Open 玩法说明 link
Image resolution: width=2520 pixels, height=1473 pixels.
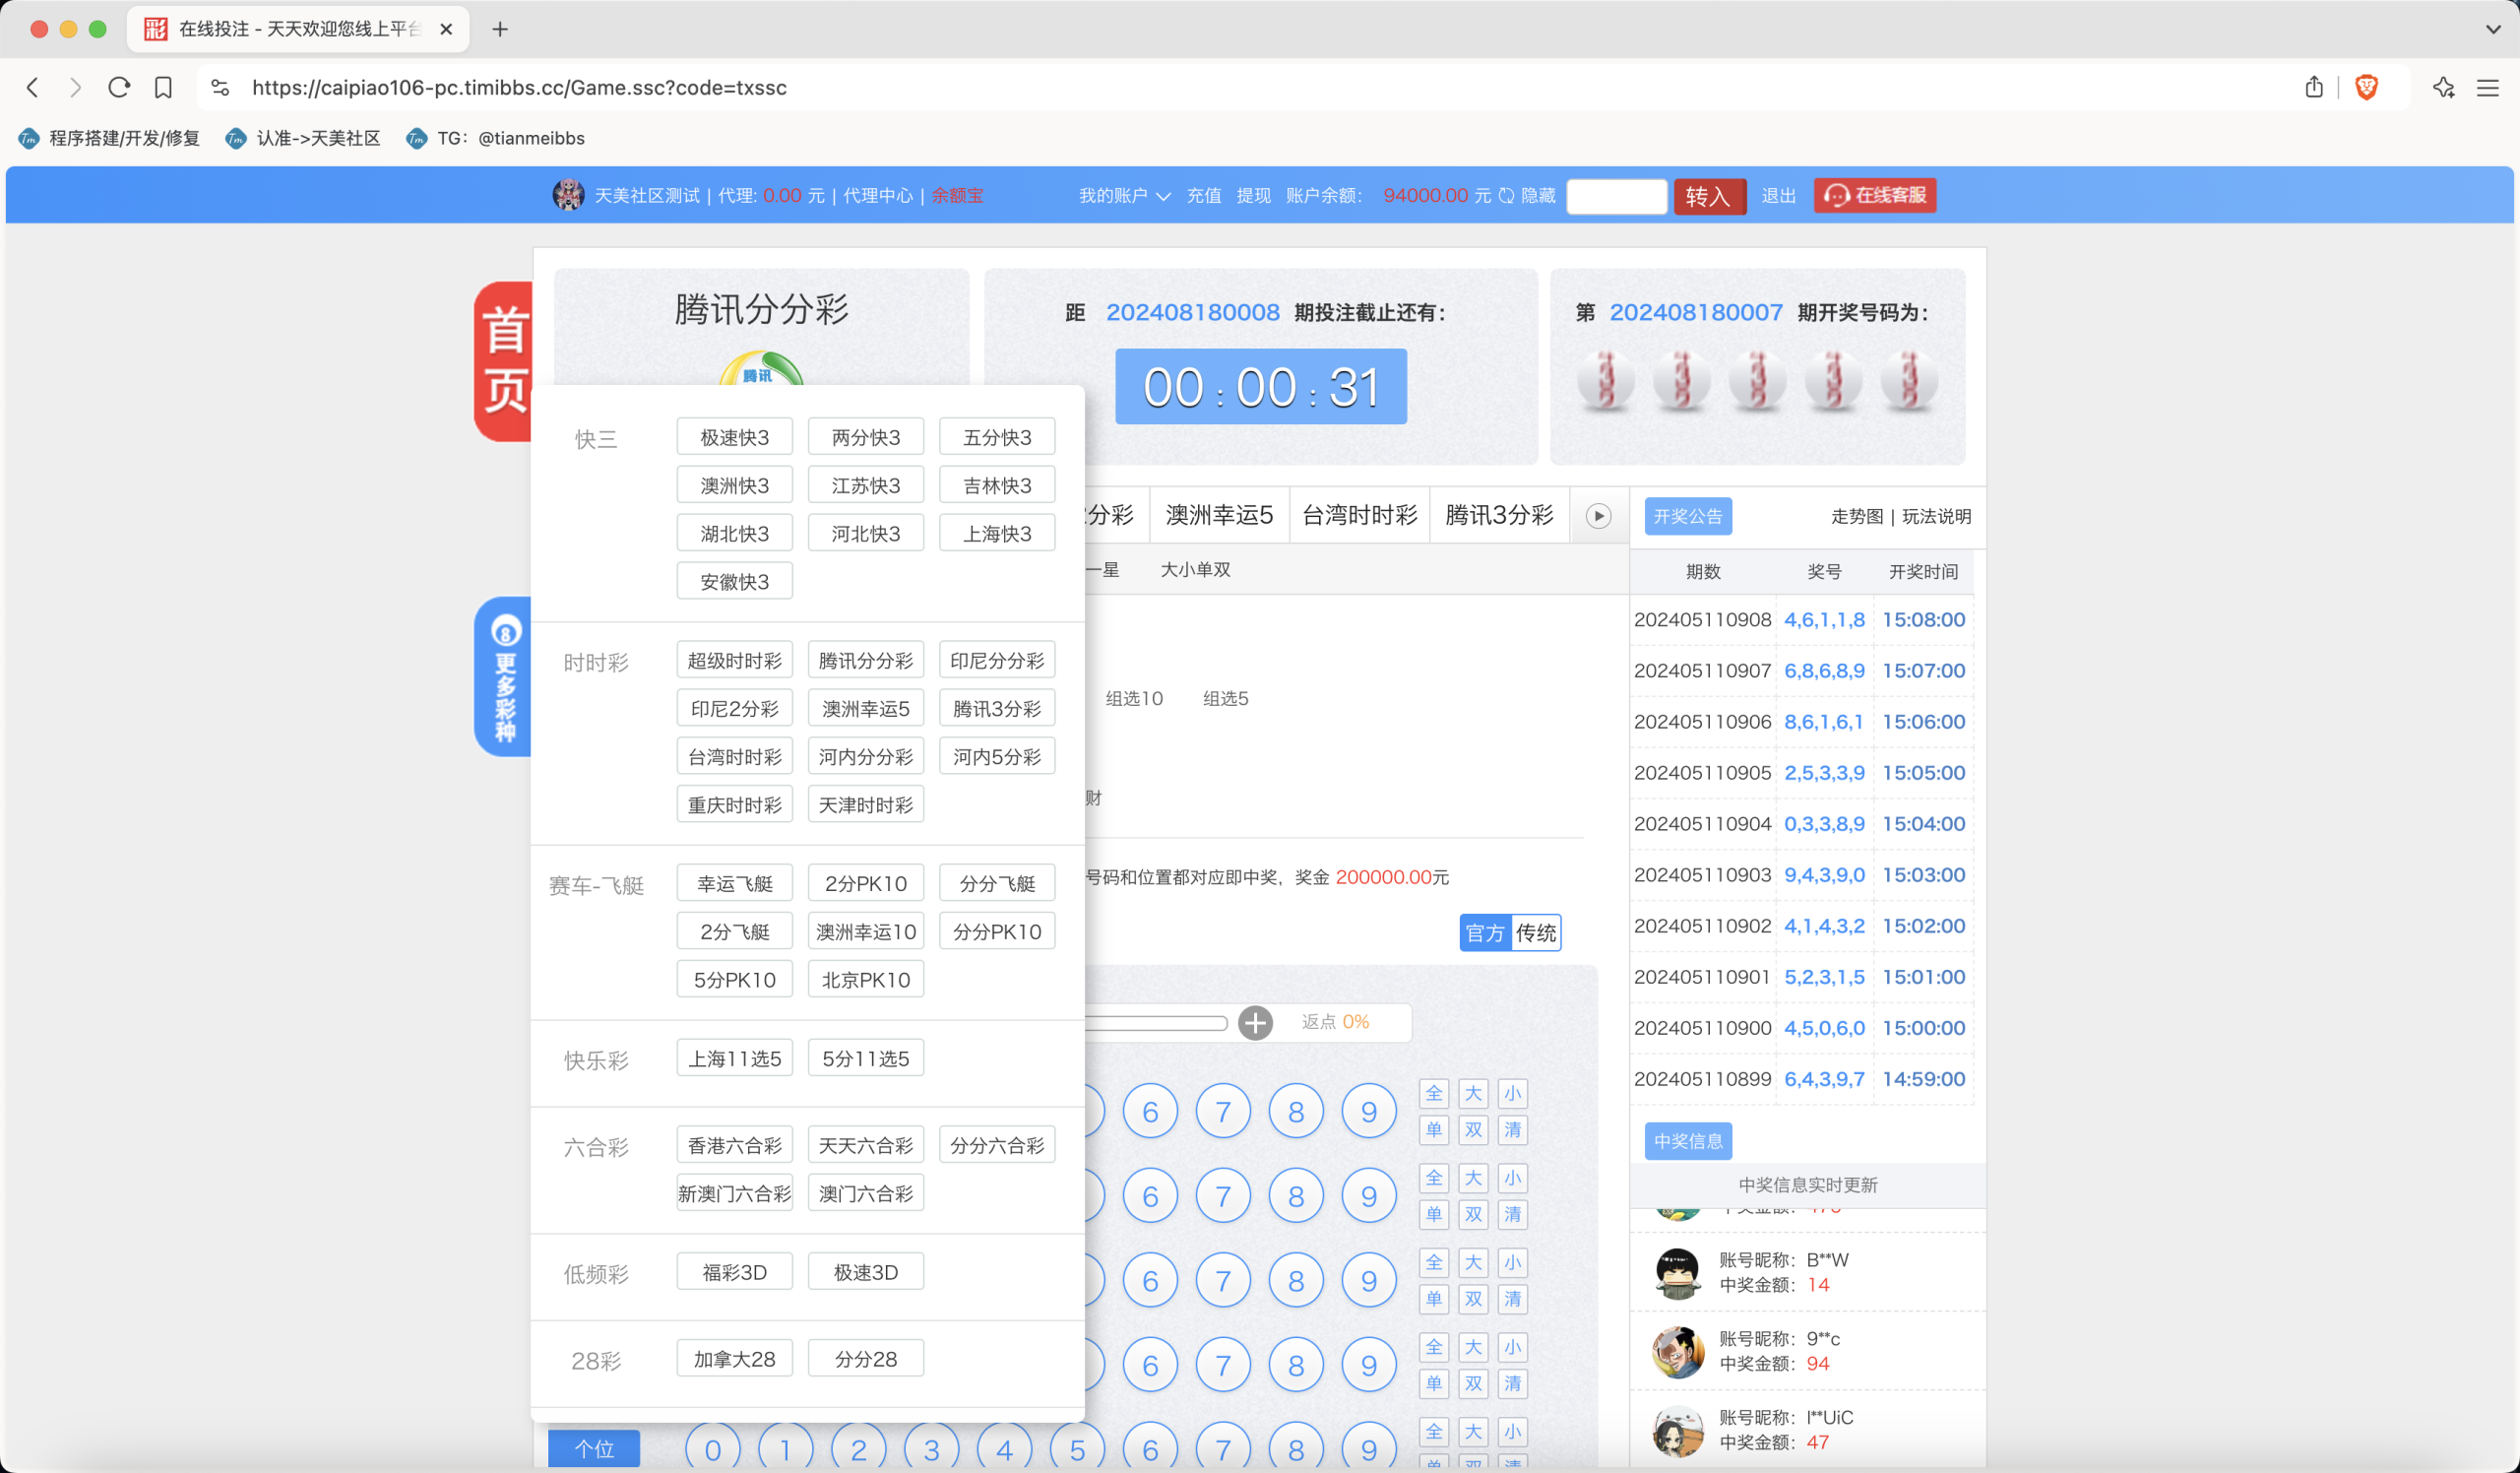click(x=1936, y=516)
